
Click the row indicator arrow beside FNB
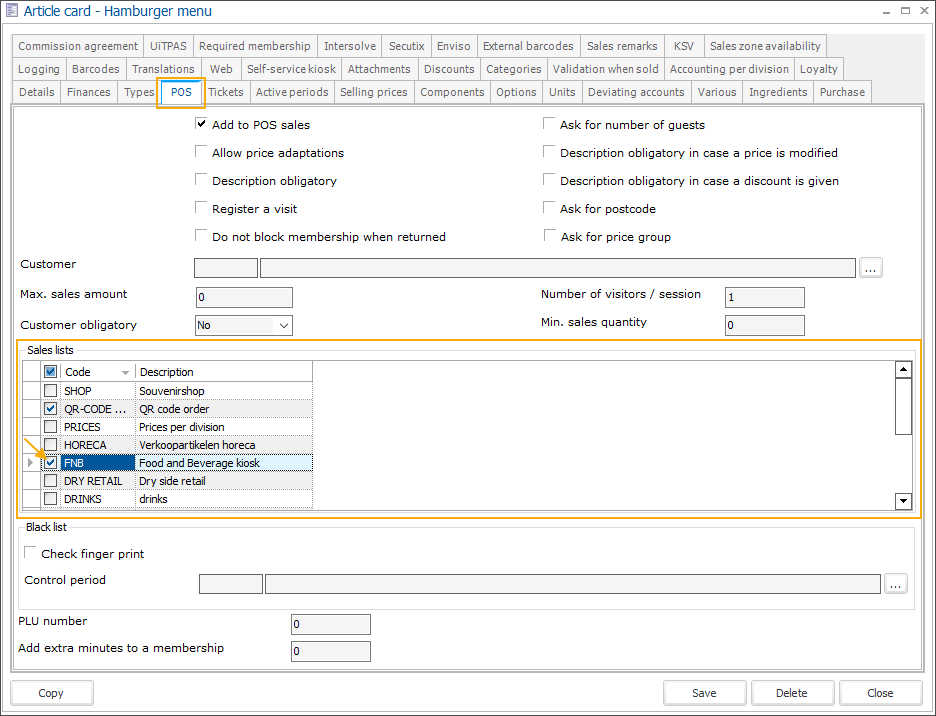(x=30, y=463)
